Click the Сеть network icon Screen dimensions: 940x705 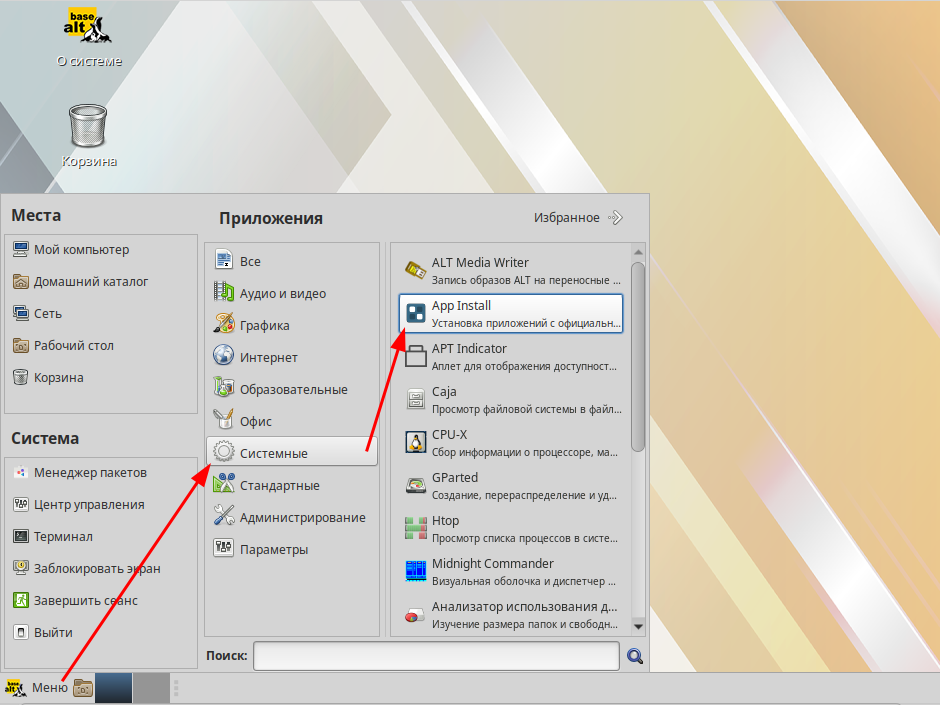click(21, 313)
